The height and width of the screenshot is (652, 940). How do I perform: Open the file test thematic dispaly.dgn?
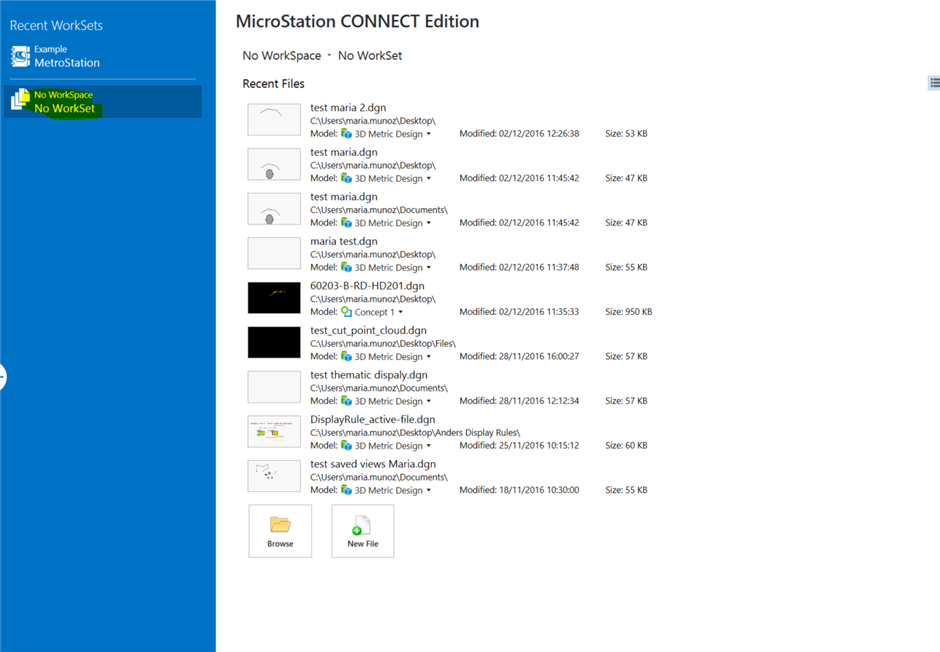pos(369,375)
